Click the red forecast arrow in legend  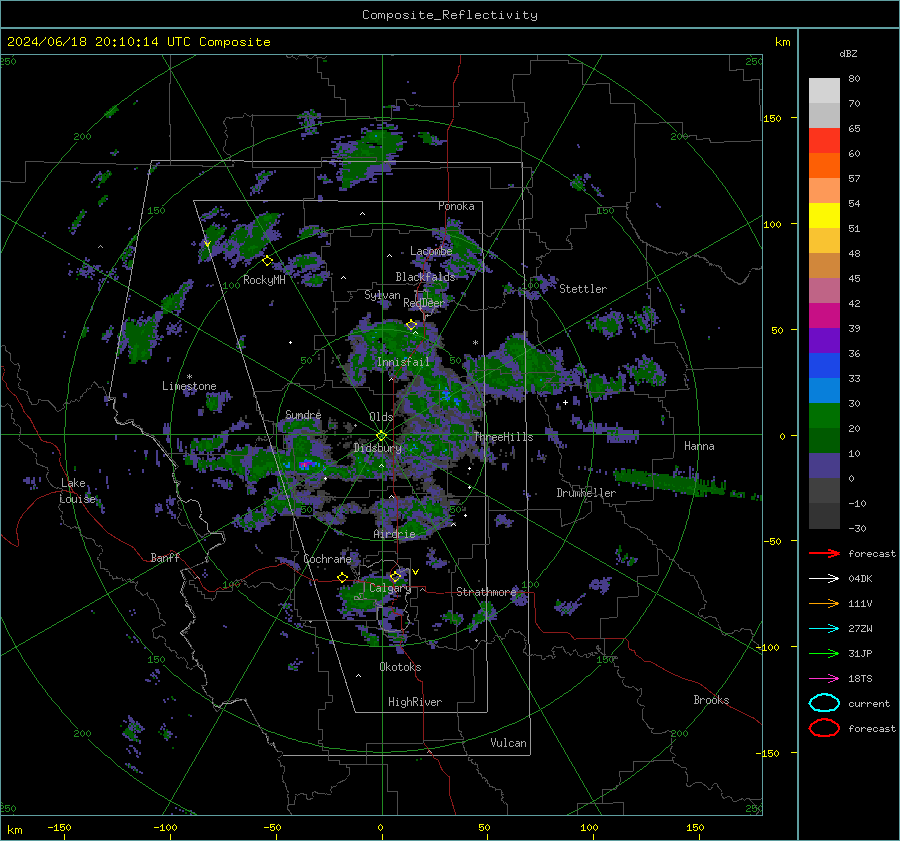[824, 553]
